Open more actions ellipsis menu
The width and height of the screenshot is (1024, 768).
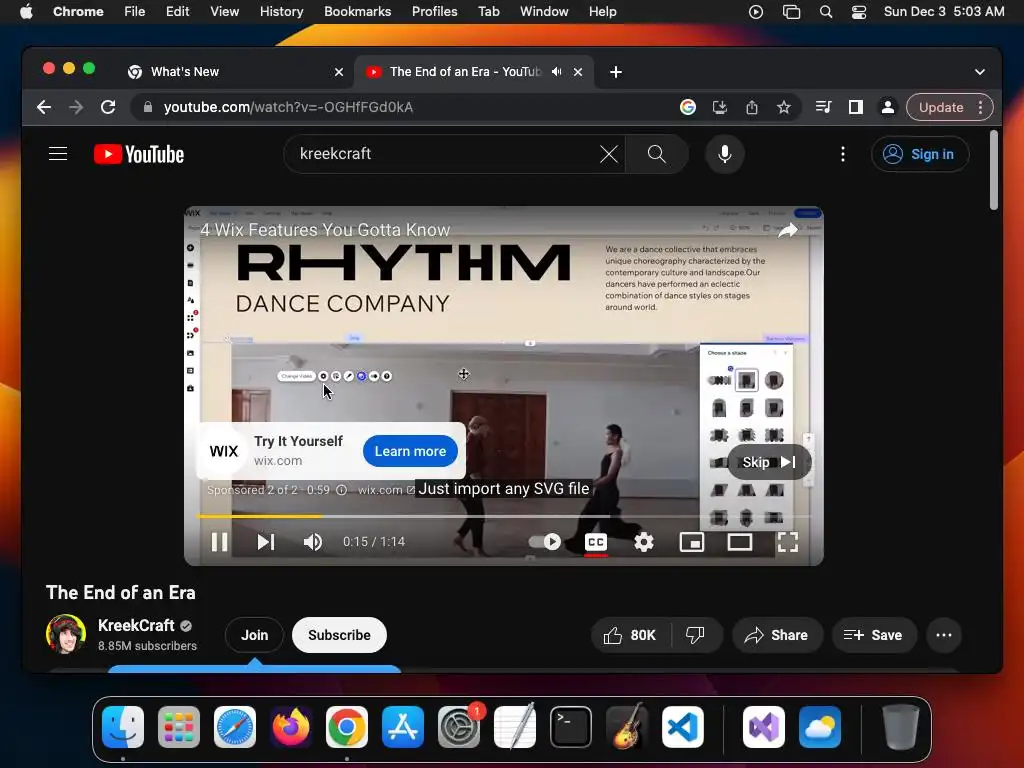point(944,635)
